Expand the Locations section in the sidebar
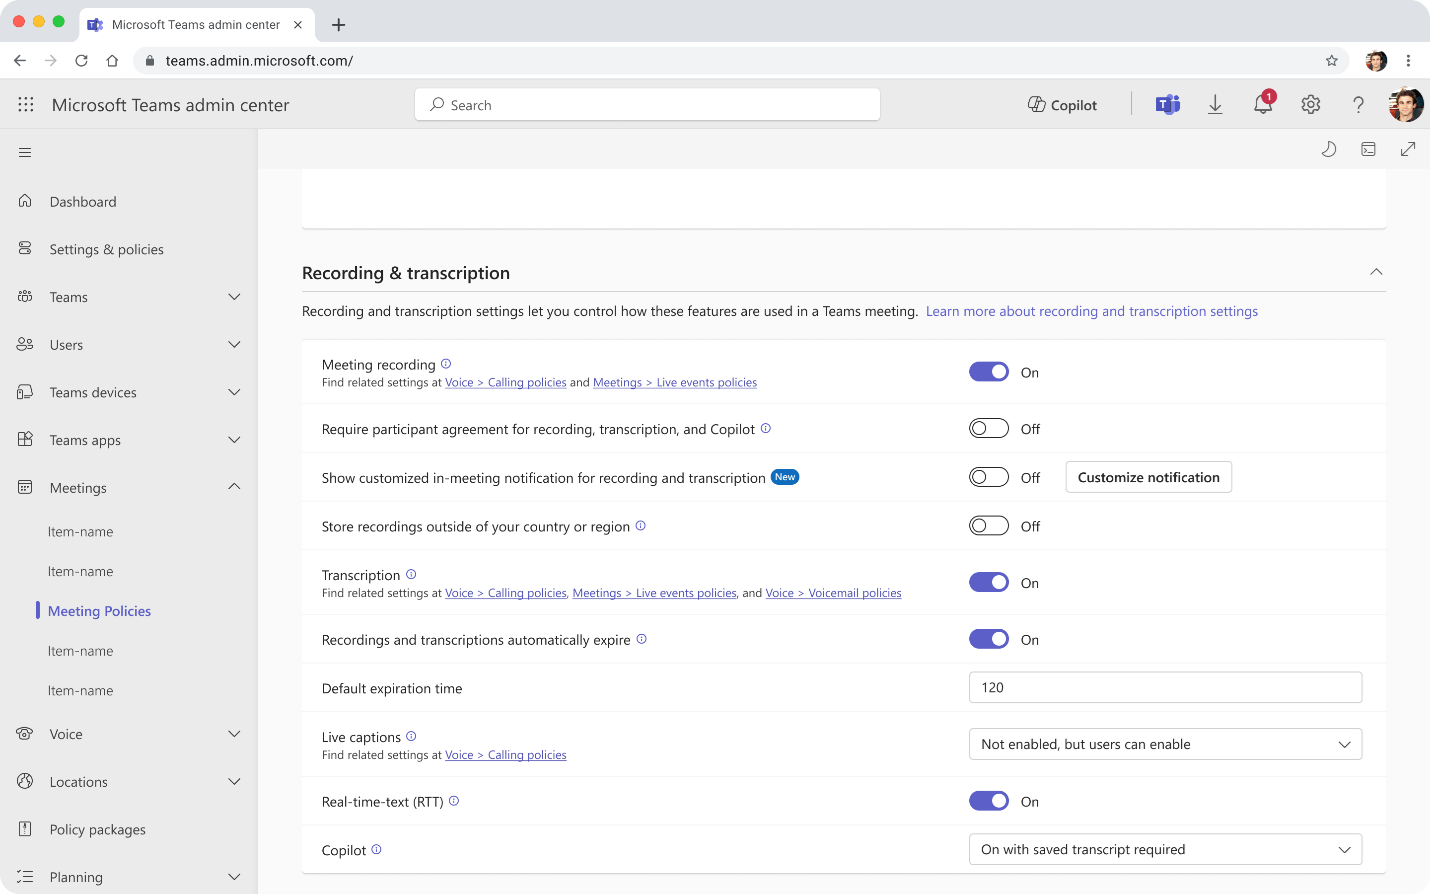Viewport: 1430px width, 894px height. (x=234, y=782)
